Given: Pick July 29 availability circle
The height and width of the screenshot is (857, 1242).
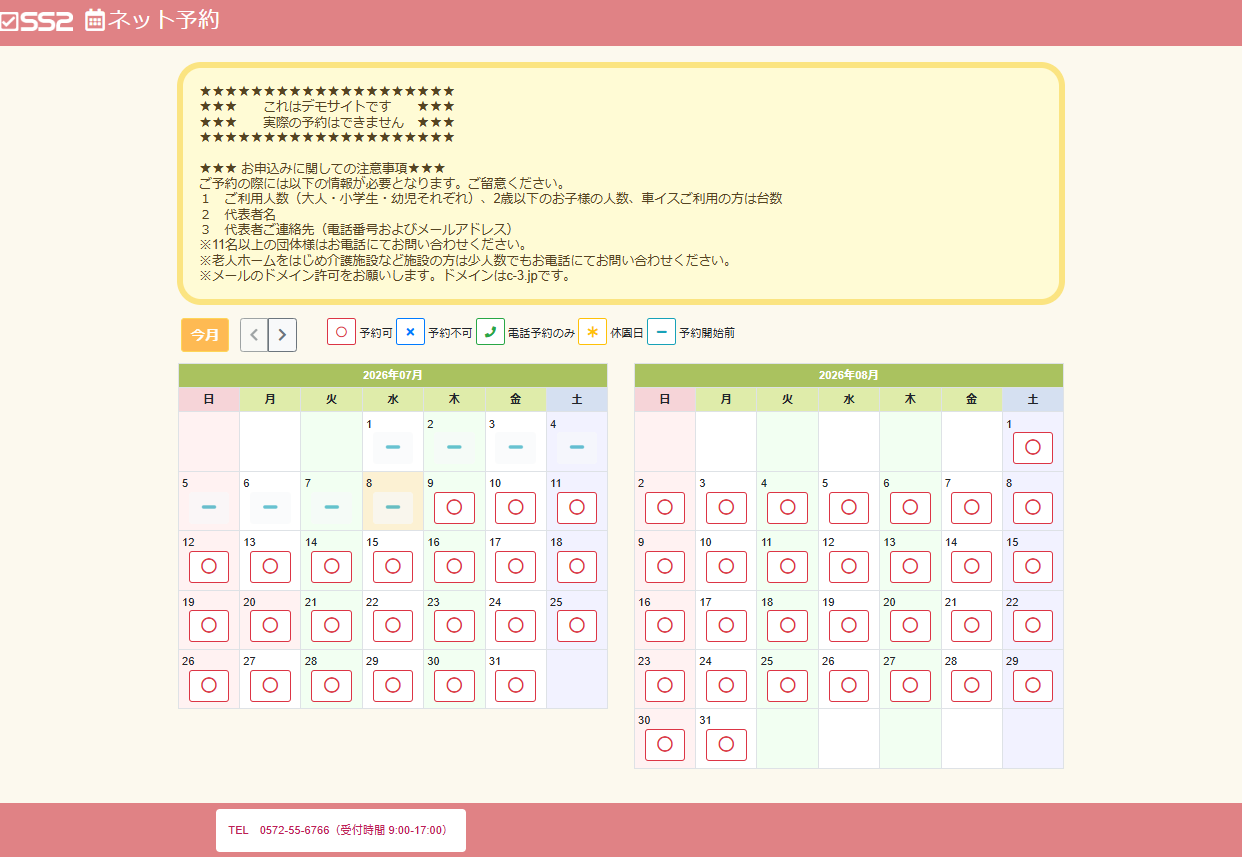Looking at the screenshot, I should click(x=393, y=686).
